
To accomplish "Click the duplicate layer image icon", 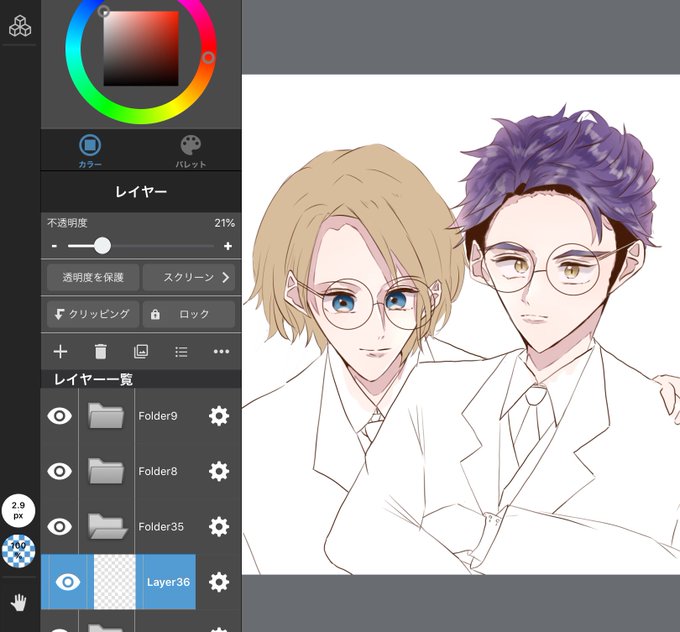I will [141, 351].
